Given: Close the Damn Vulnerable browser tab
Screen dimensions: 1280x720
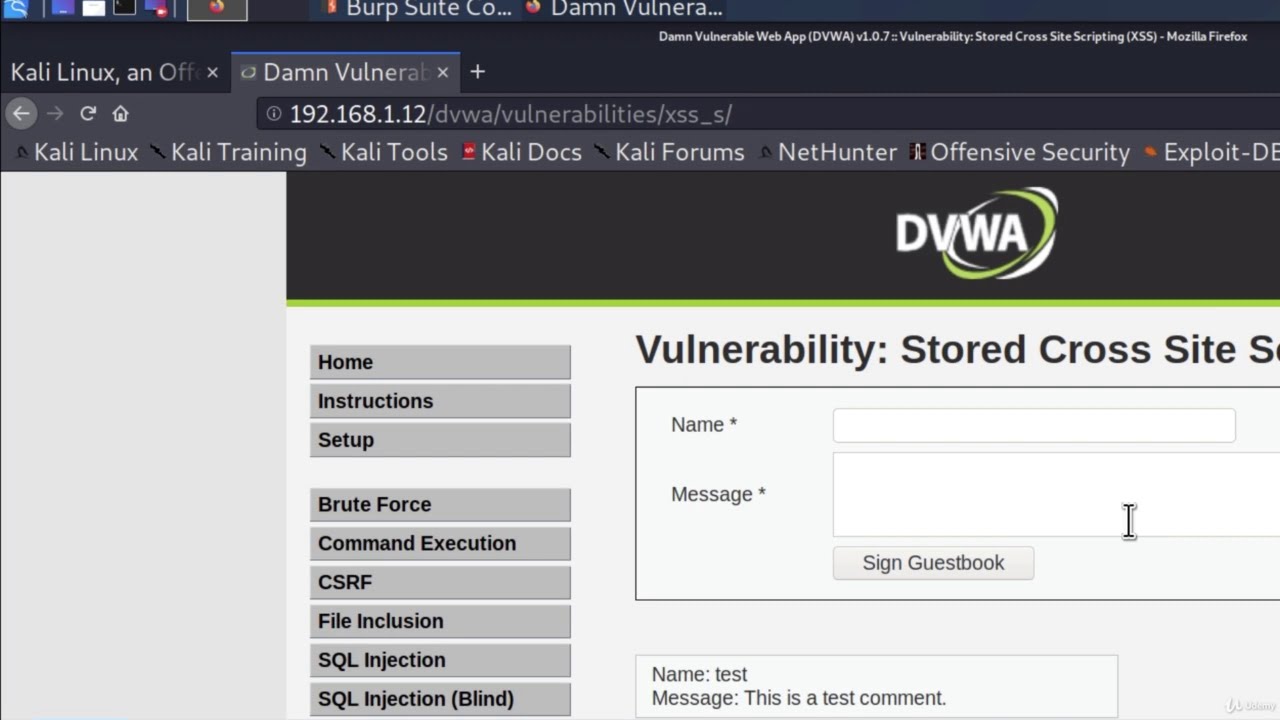Looking at the screenshot, I should click(442, 72).
